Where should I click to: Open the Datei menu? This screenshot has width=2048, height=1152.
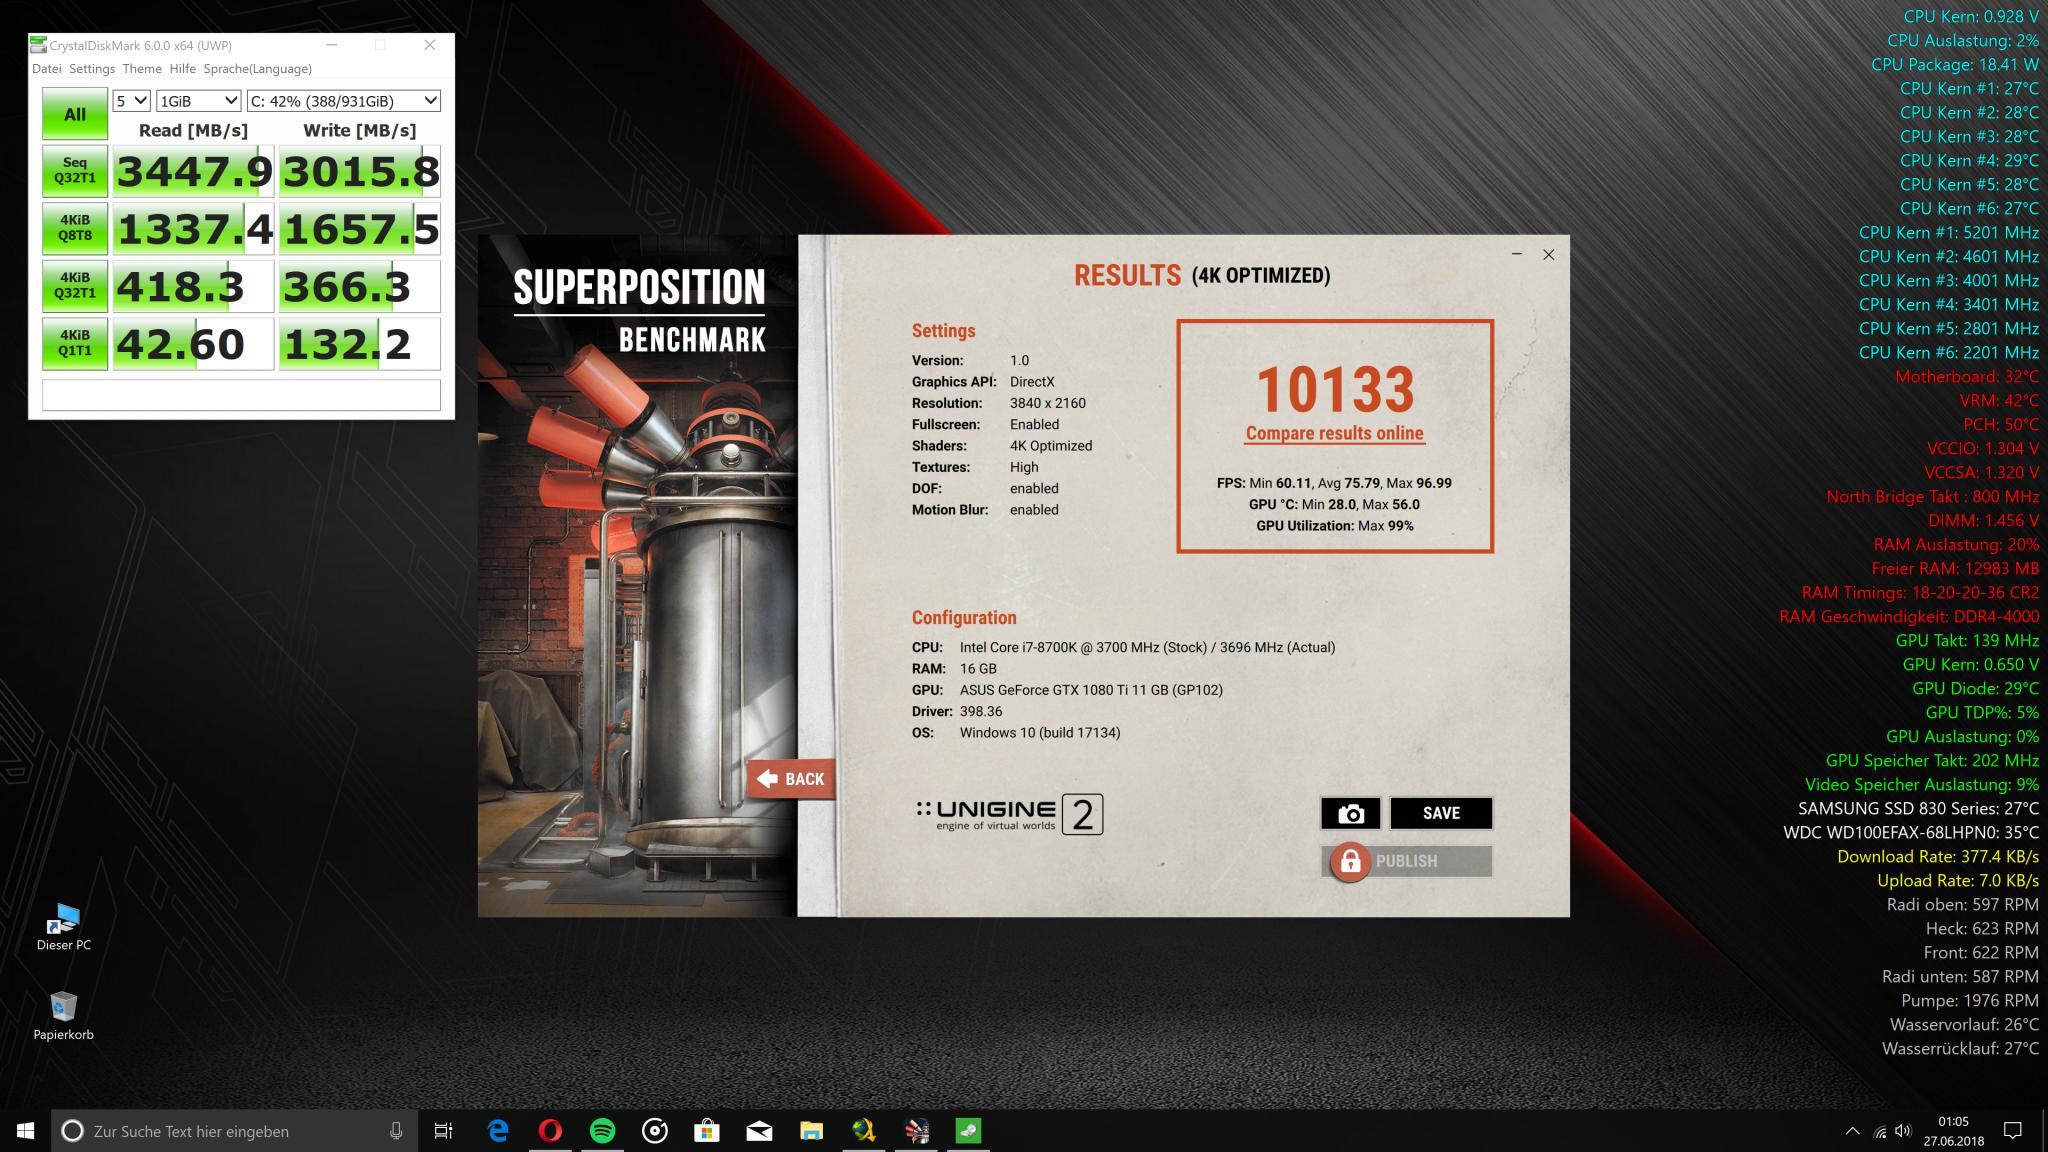tap(46, 69)
